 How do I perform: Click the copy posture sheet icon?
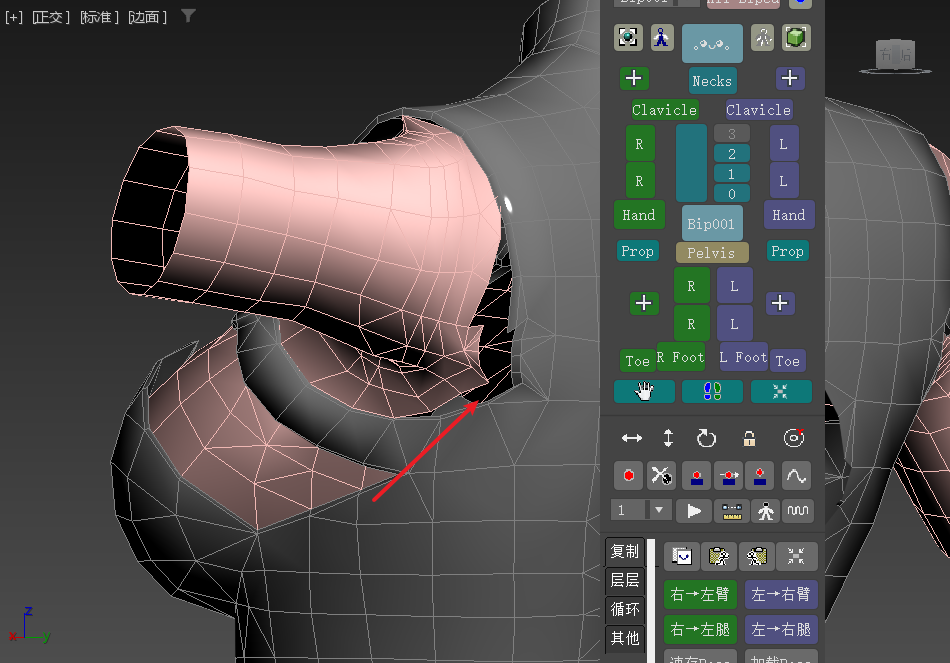tap(682, 556)
